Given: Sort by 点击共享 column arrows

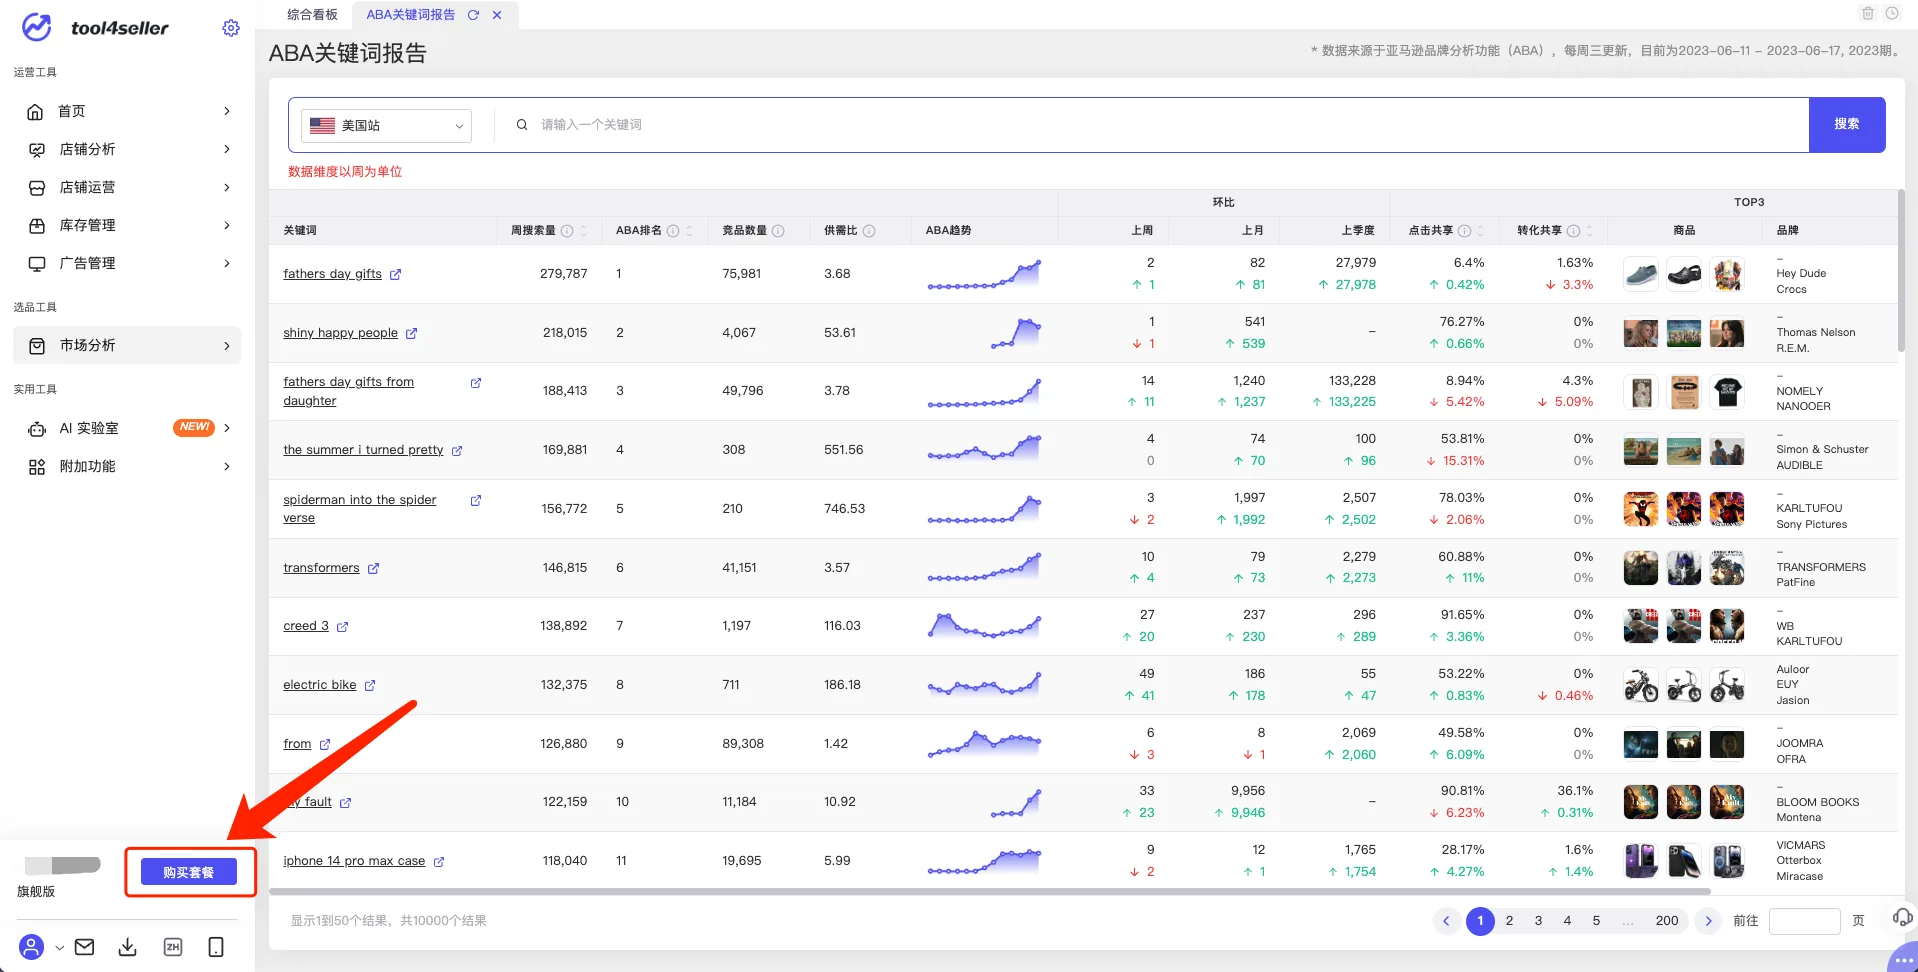Looking at the screenshot, I should click(x=1481, y=231).
